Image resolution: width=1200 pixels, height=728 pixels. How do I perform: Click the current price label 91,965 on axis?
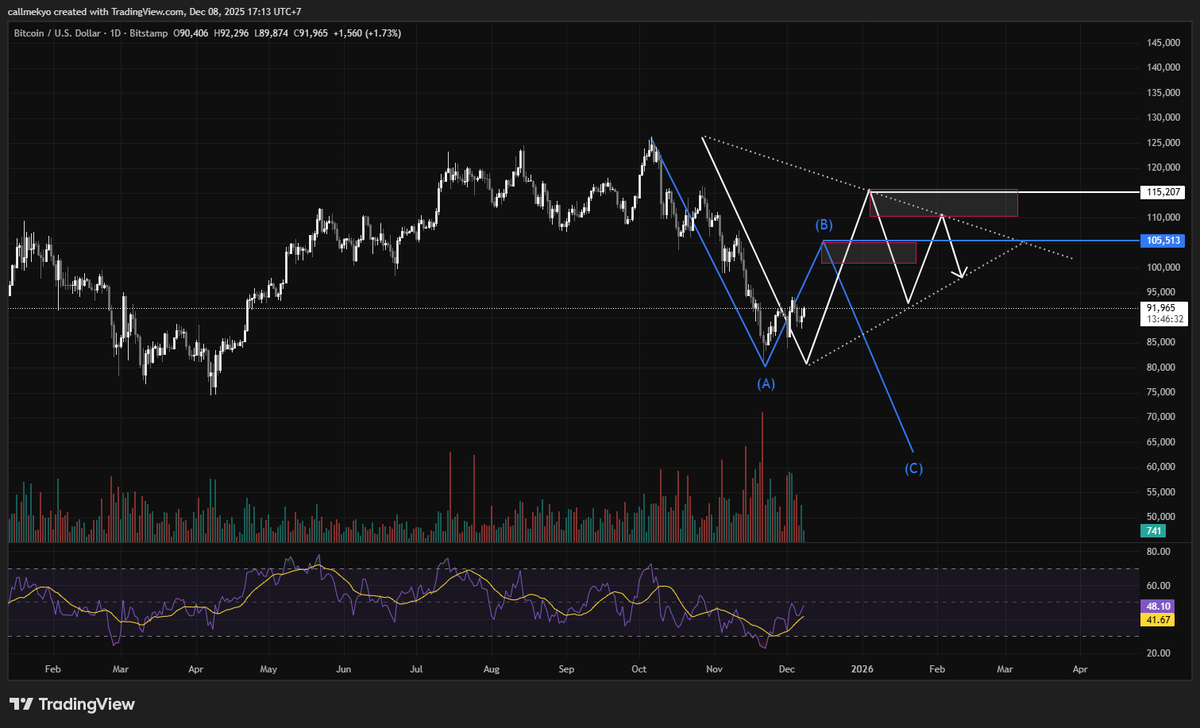pyautogui.click(x=1161, y=308)
